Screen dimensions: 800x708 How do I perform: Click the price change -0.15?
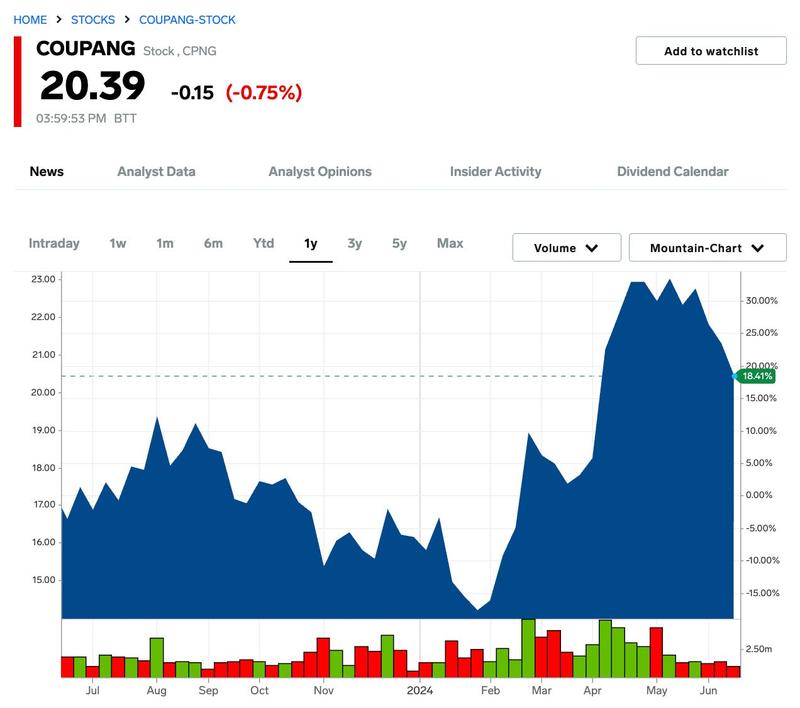tap(192, 93)
